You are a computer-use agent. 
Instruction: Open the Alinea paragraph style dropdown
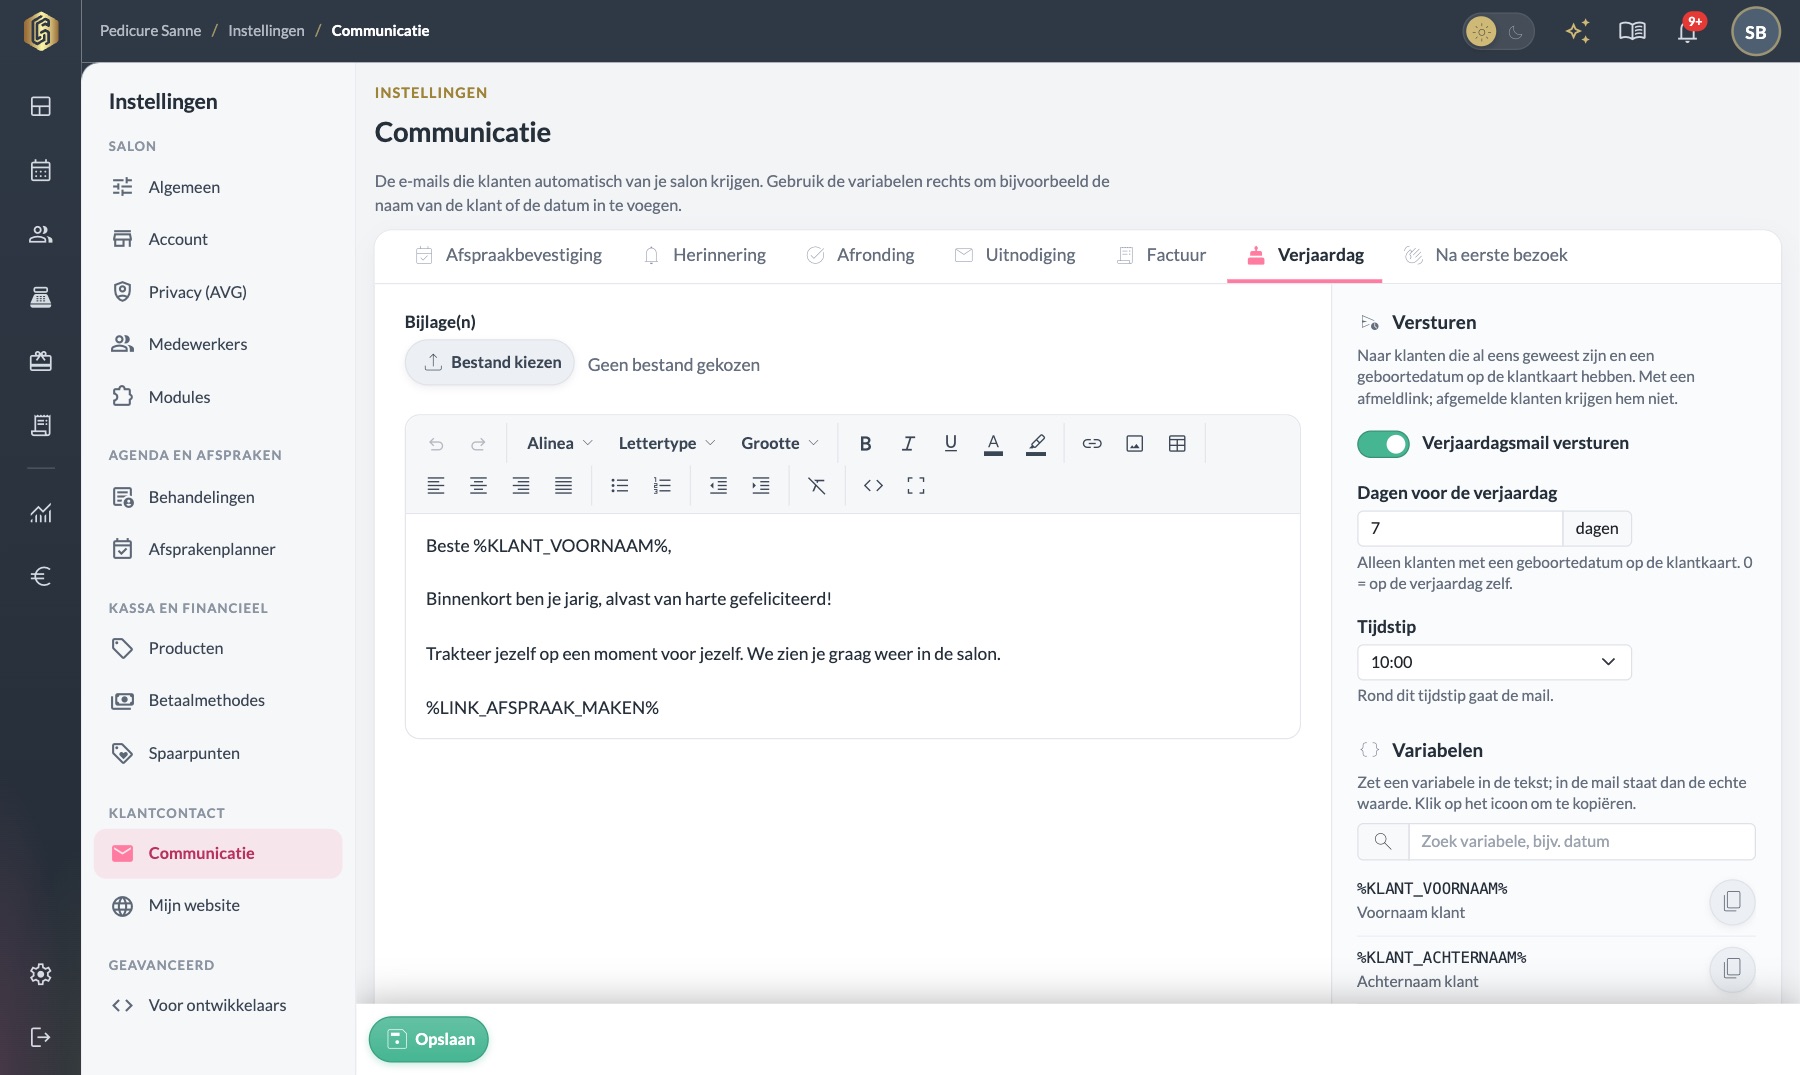(560, 443)
